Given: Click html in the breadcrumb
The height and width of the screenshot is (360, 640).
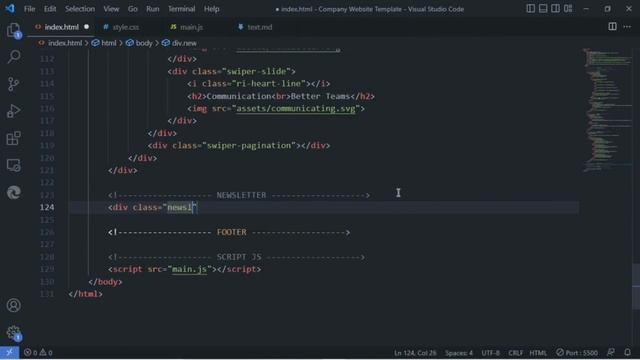Looking at the screenshot, I should tap(109, 43).
